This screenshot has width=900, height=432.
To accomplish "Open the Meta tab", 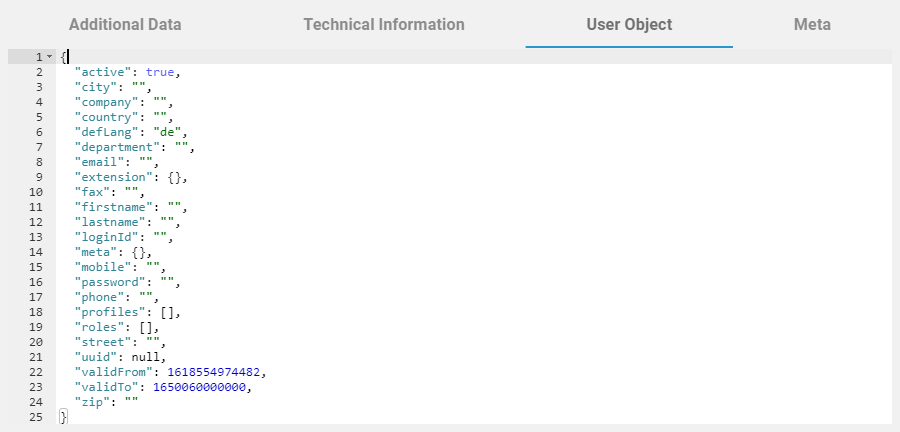I will tap(812, 24).
